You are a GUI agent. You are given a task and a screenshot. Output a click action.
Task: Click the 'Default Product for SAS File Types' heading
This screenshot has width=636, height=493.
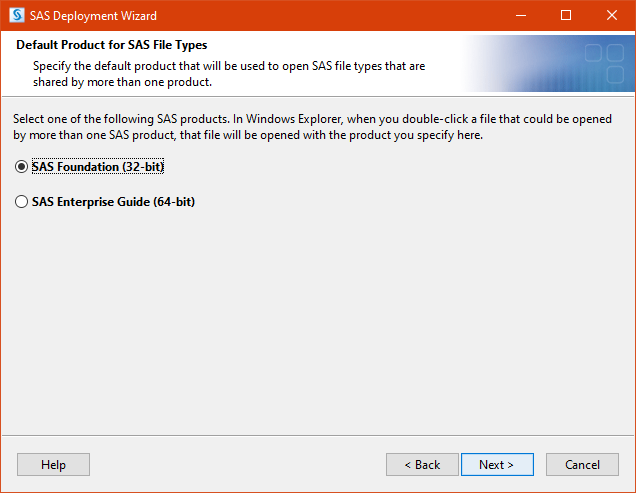pos(112,45)
